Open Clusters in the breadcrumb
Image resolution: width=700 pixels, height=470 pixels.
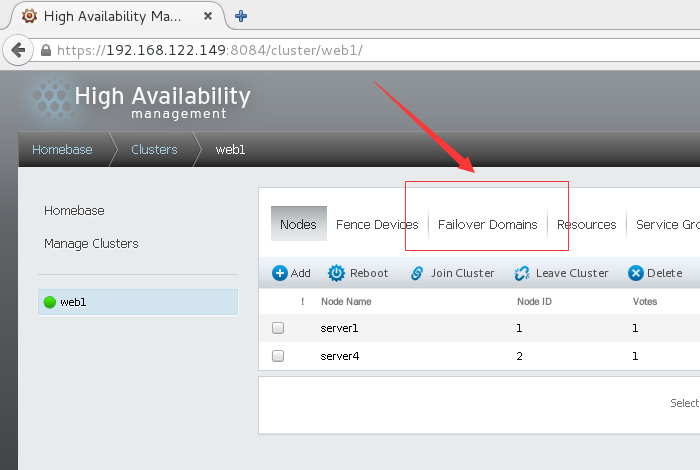click(x=154, y=150)
